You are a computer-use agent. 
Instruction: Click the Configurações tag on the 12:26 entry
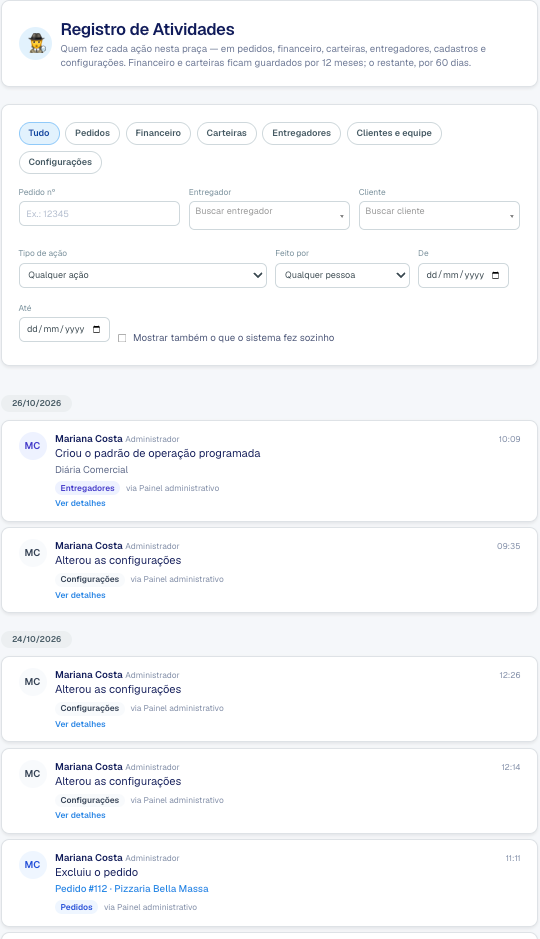coord(90,708)
